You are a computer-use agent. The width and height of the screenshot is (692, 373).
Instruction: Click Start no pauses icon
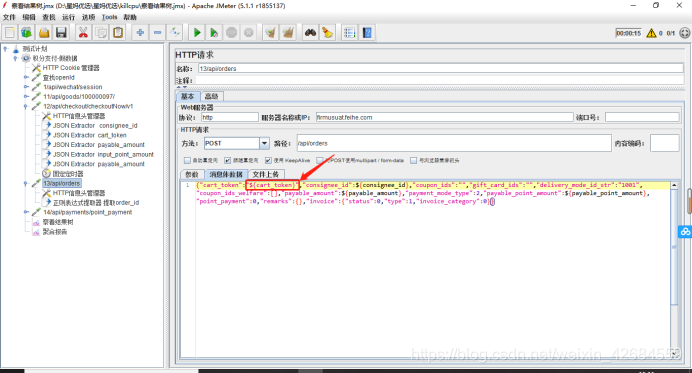tap(214, 33)
